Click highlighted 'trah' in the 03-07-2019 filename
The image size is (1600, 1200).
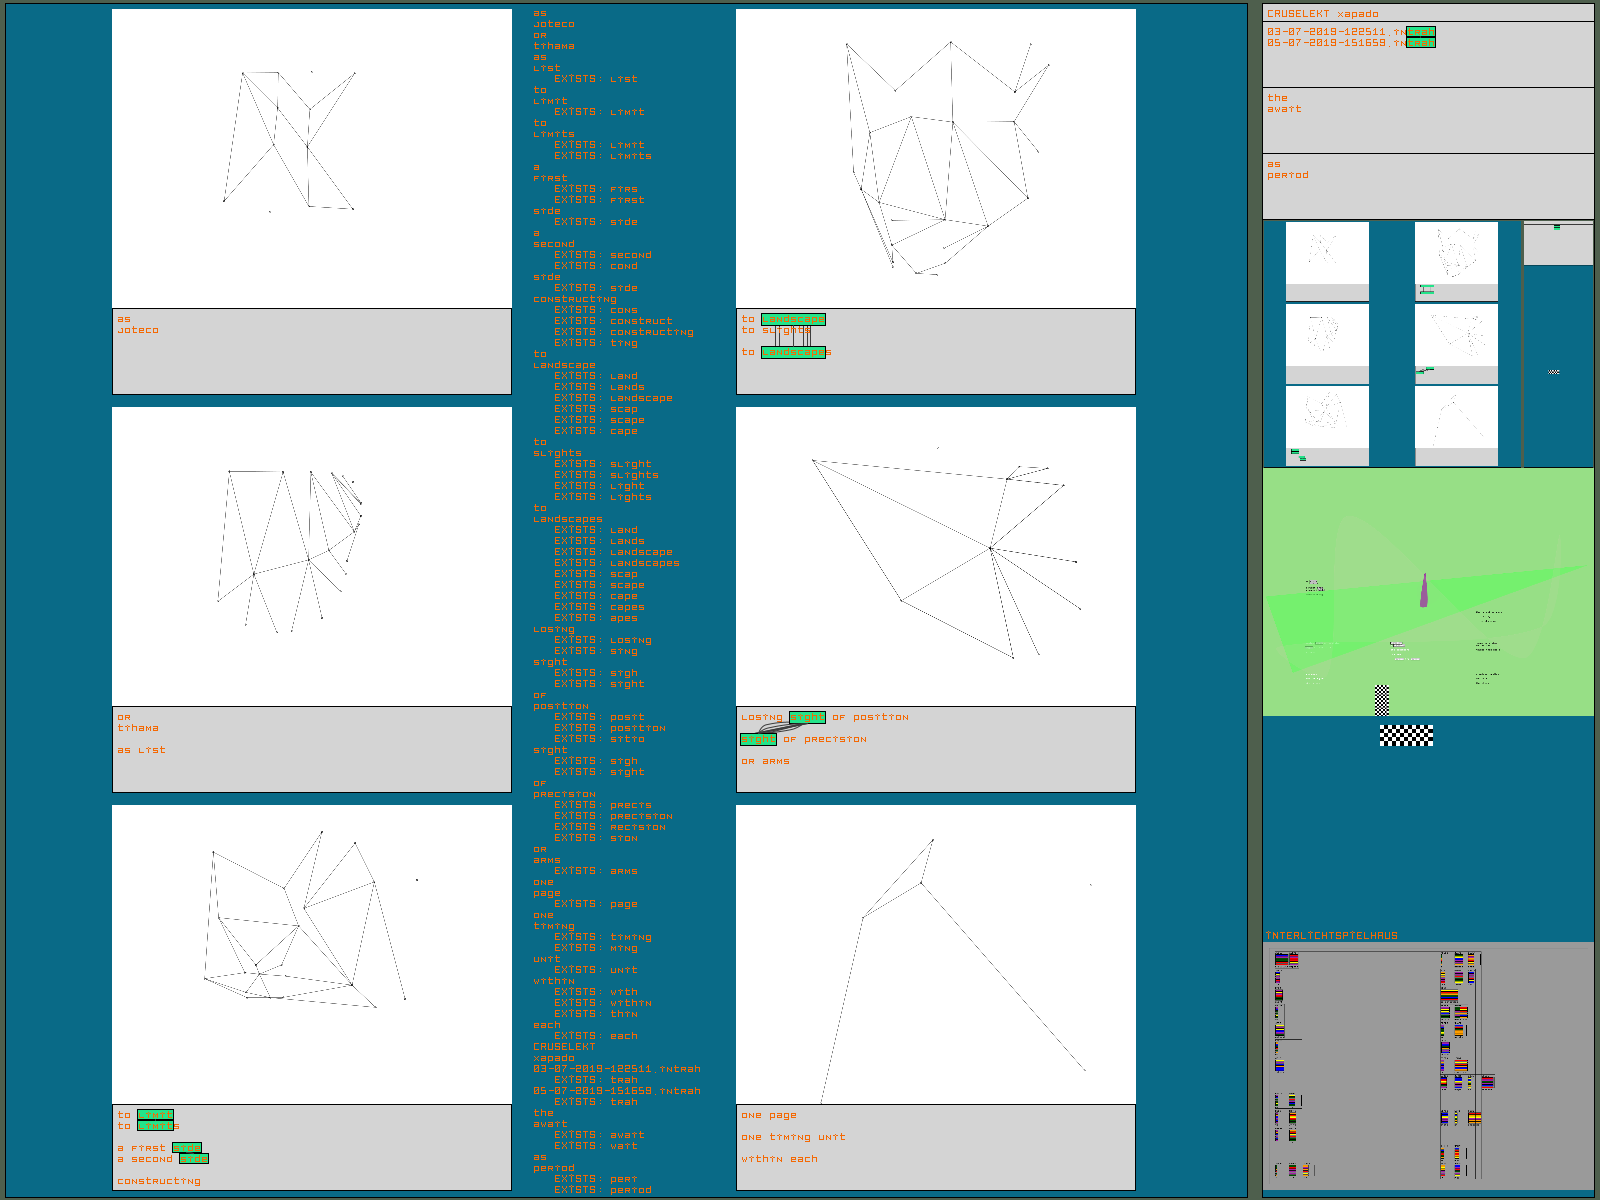(1421, 32)
